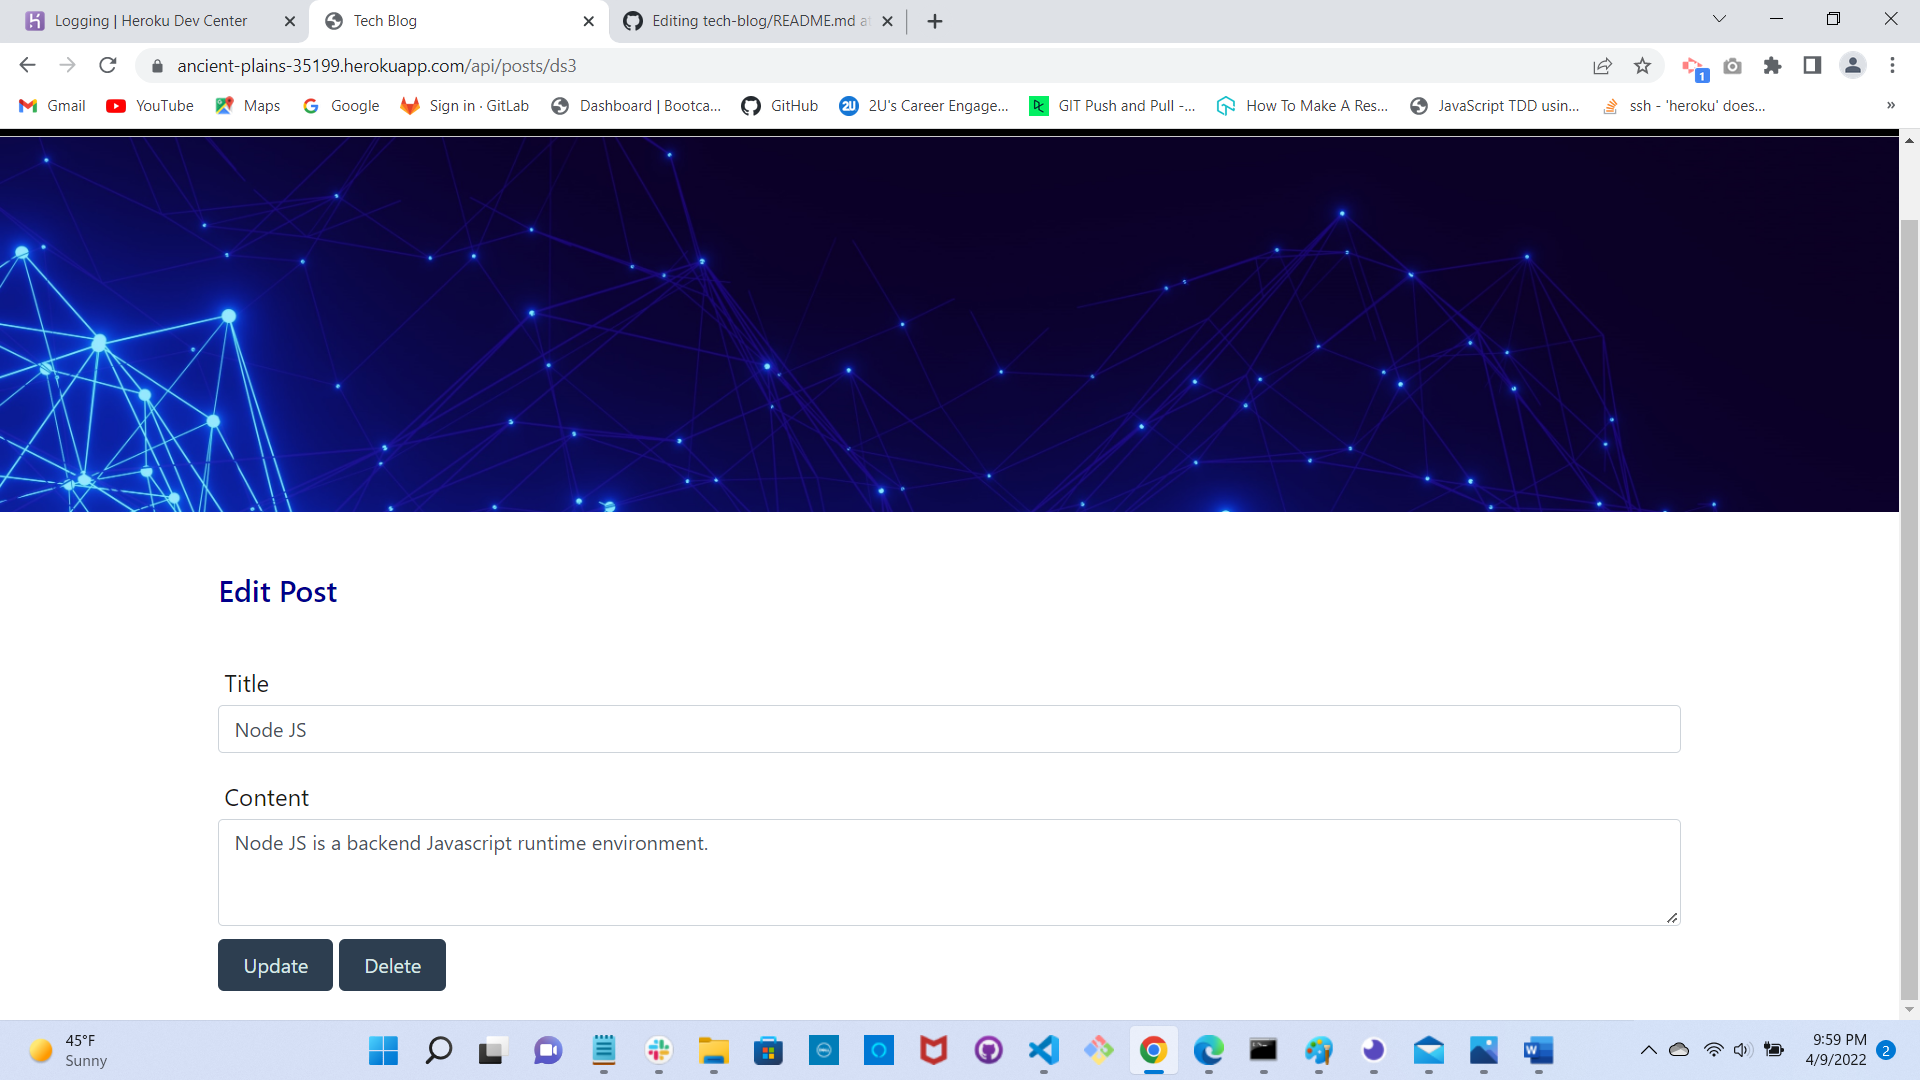Open File Explorer from the taskbar
Image resolution: width=1920 pixels, height=1080 pixels.
click(713, 1050)
